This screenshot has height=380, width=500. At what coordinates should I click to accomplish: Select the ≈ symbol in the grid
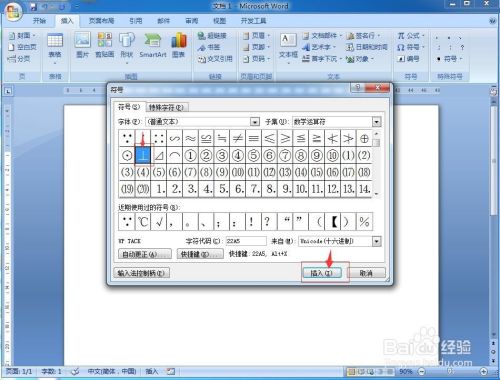click(190, 138)
